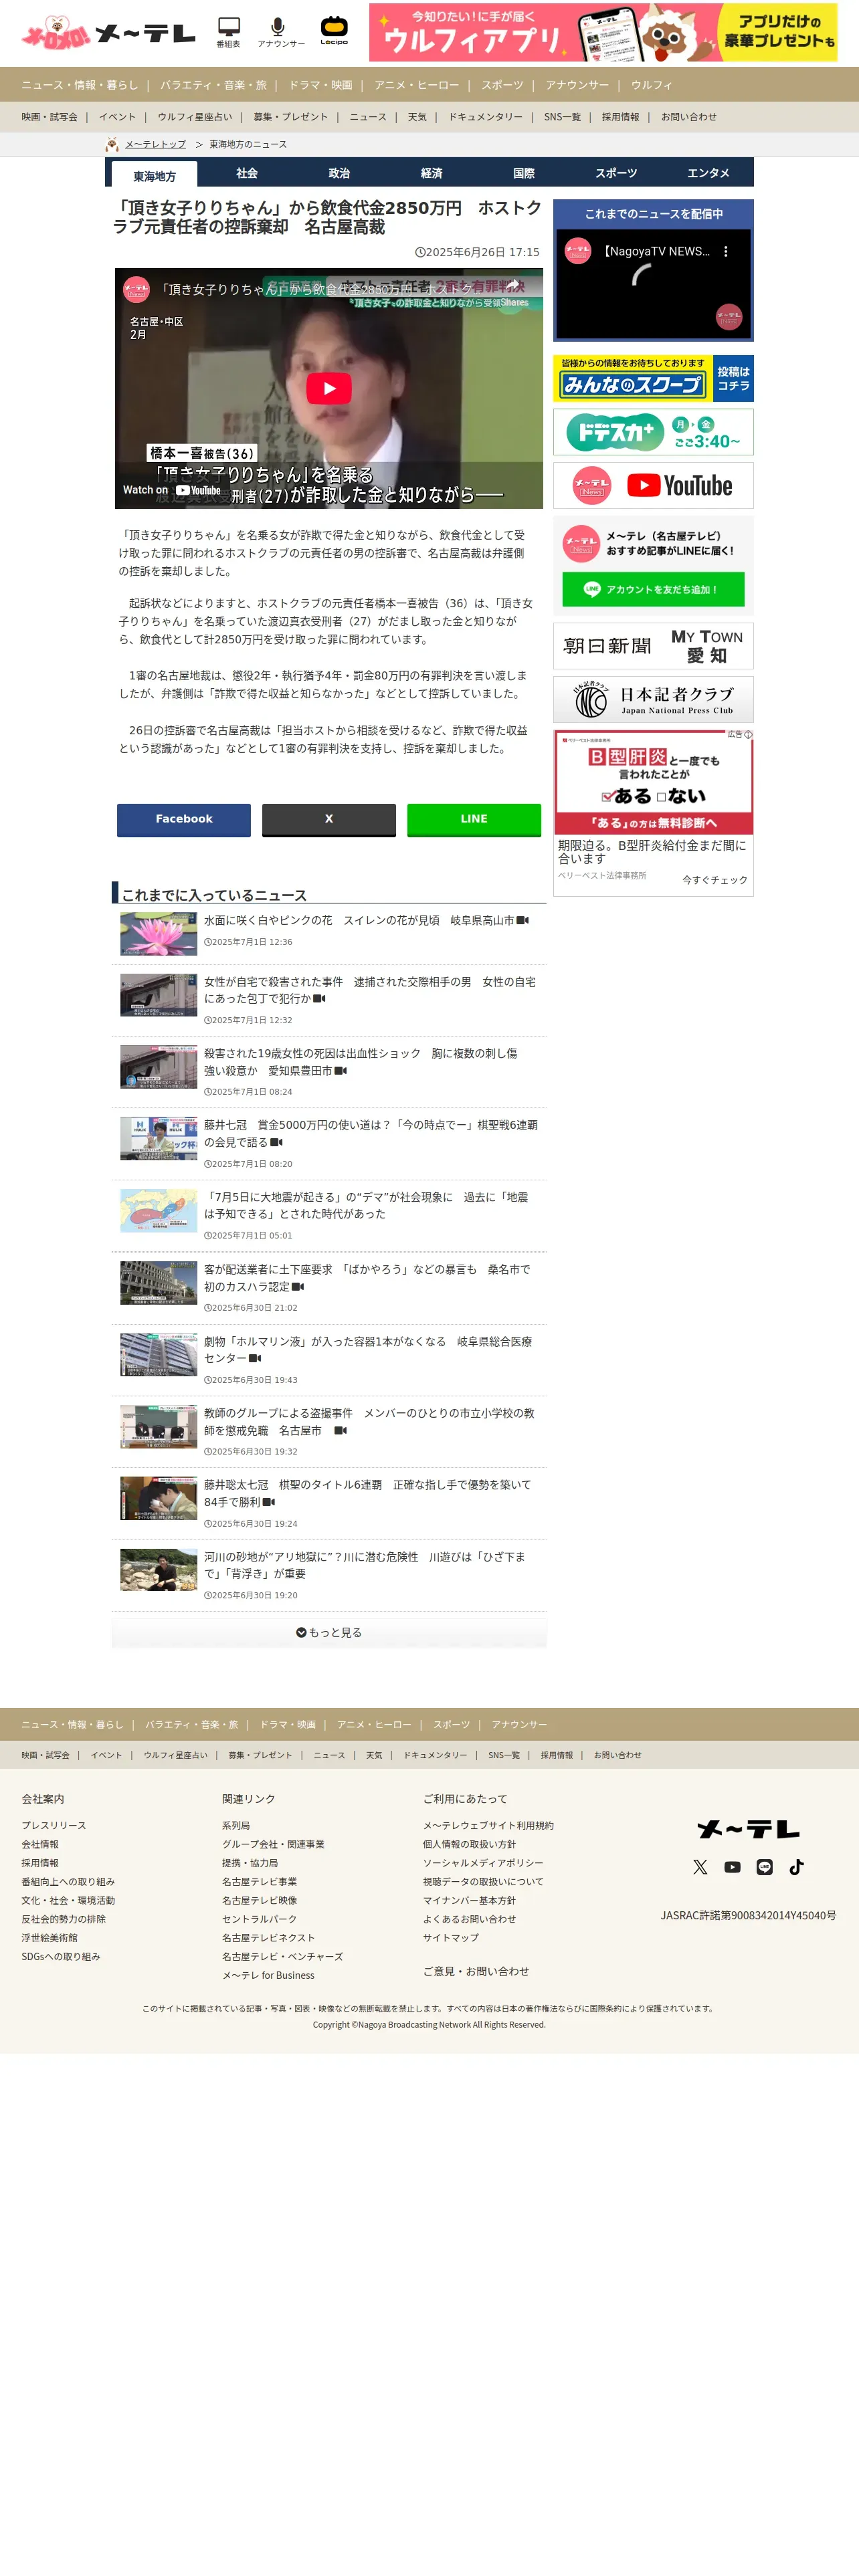Image resolution: width=859 pixels, height=2576 pixels.
Task: Open the 番組表 TV schedule icon
Action: (228, 32)
